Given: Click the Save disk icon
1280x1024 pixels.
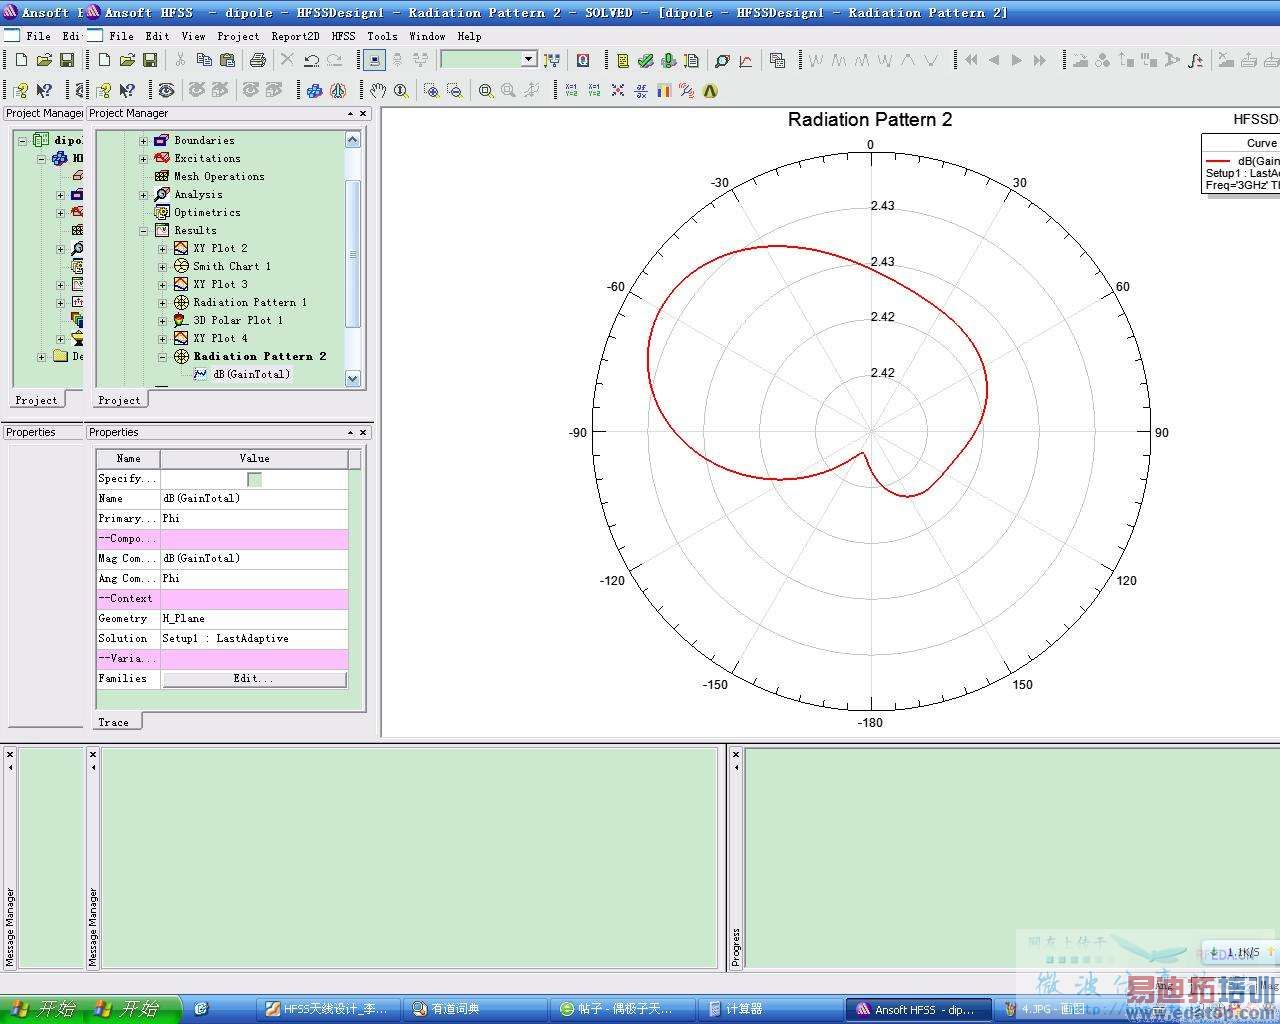Looking at the screenshot, I should [150, 61].
